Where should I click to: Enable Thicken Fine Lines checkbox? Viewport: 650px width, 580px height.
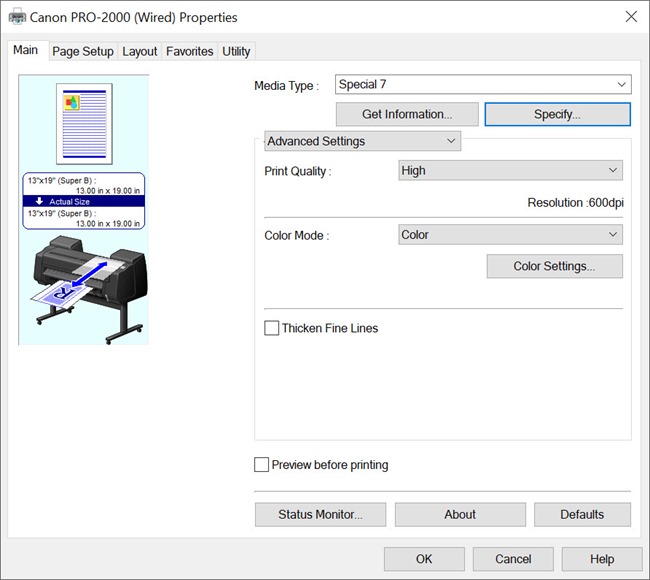point(272,328)
